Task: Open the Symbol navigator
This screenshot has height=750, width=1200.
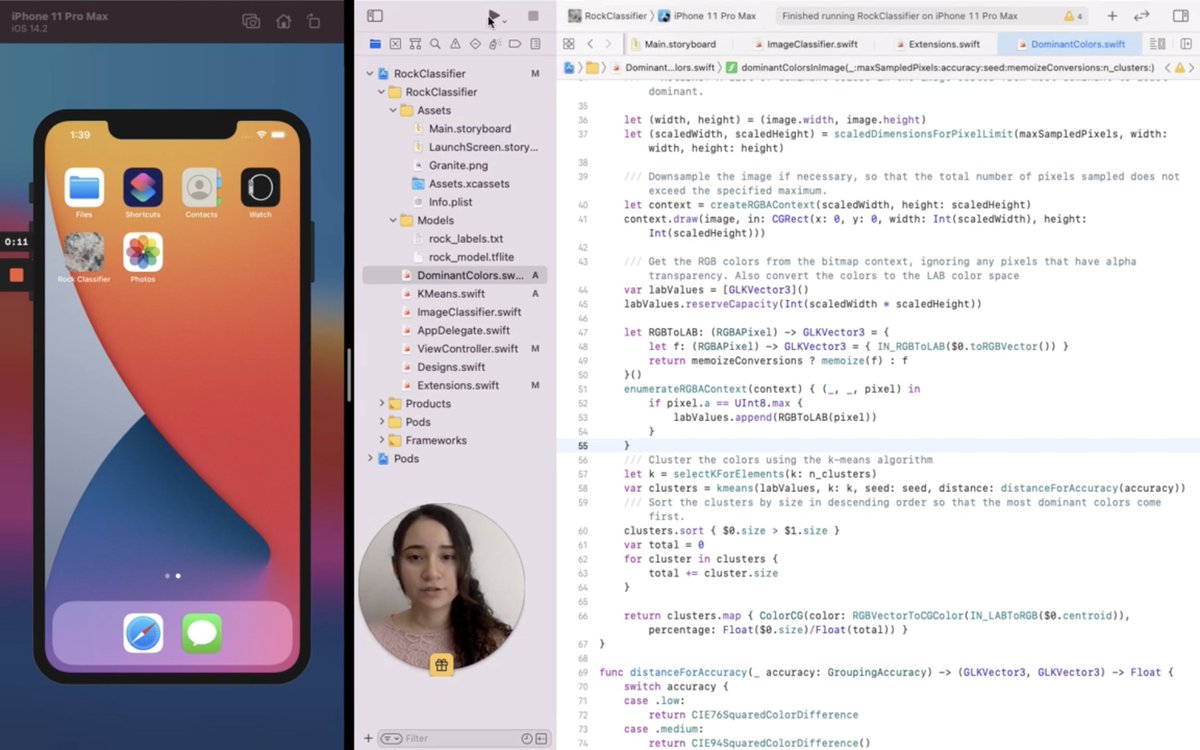Action: 415,44
